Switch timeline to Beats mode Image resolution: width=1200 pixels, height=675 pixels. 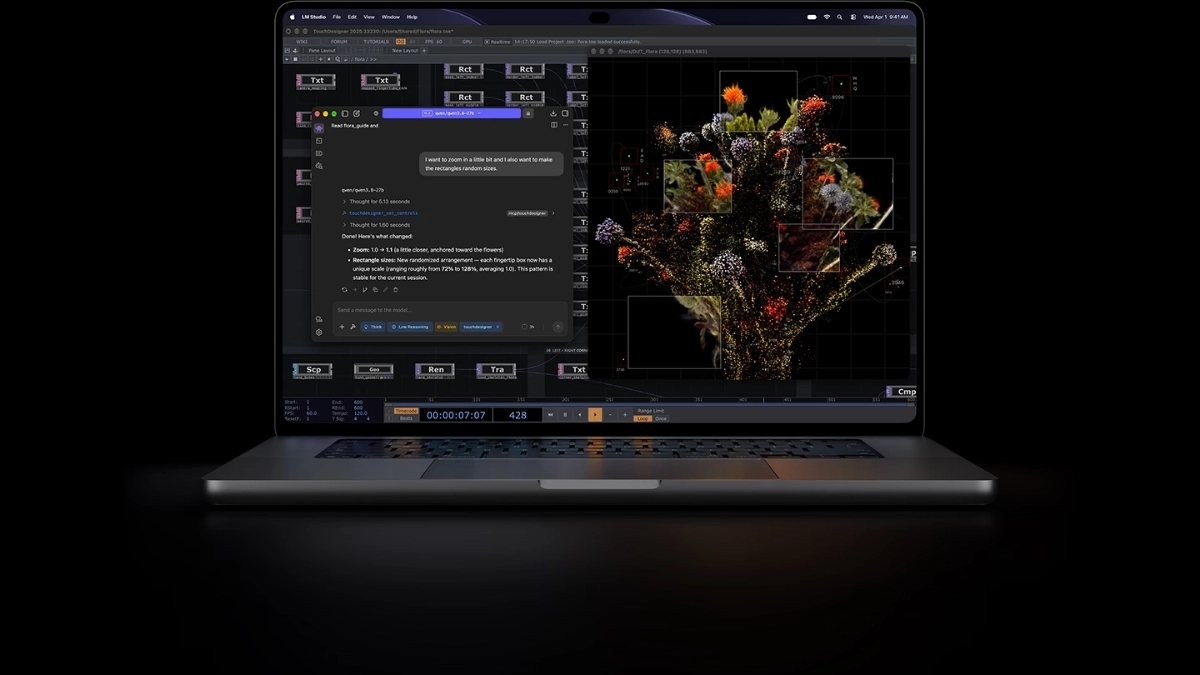point(406,418)
